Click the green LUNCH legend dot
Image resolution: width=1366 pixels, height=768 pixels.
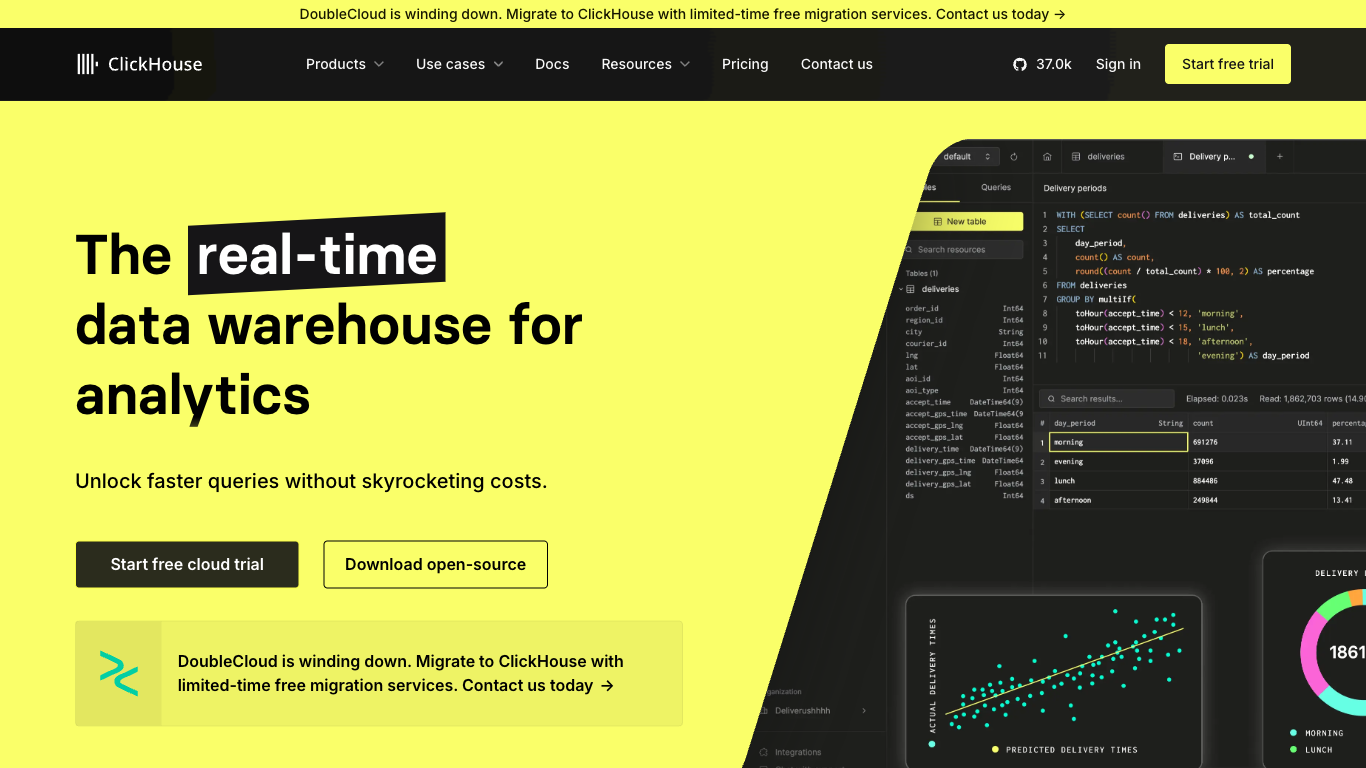(x=1293, y=749)
